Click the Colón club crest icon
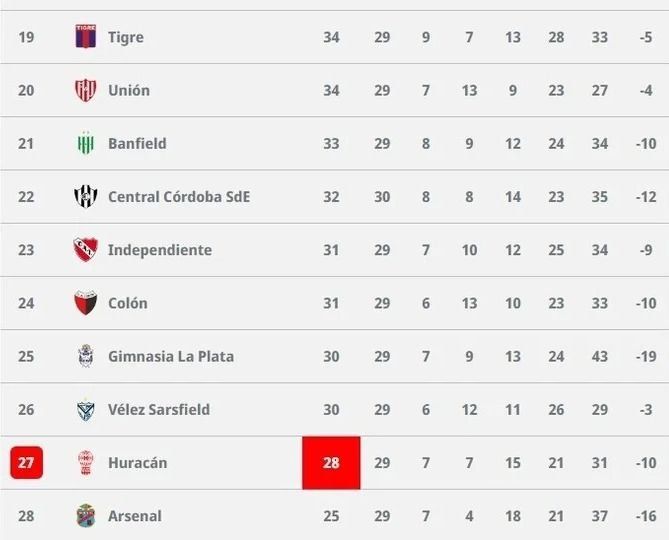Screen dimensions: 669x540 tap(86, 303)
